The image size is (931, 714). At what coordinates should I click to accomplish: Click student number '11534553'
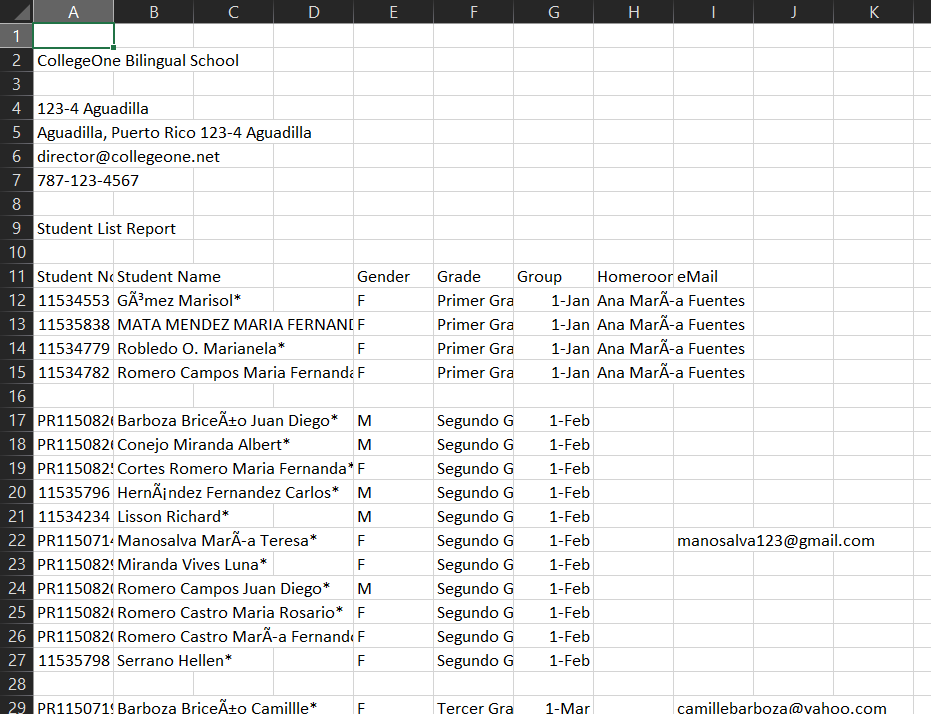[x=74, y=300]
